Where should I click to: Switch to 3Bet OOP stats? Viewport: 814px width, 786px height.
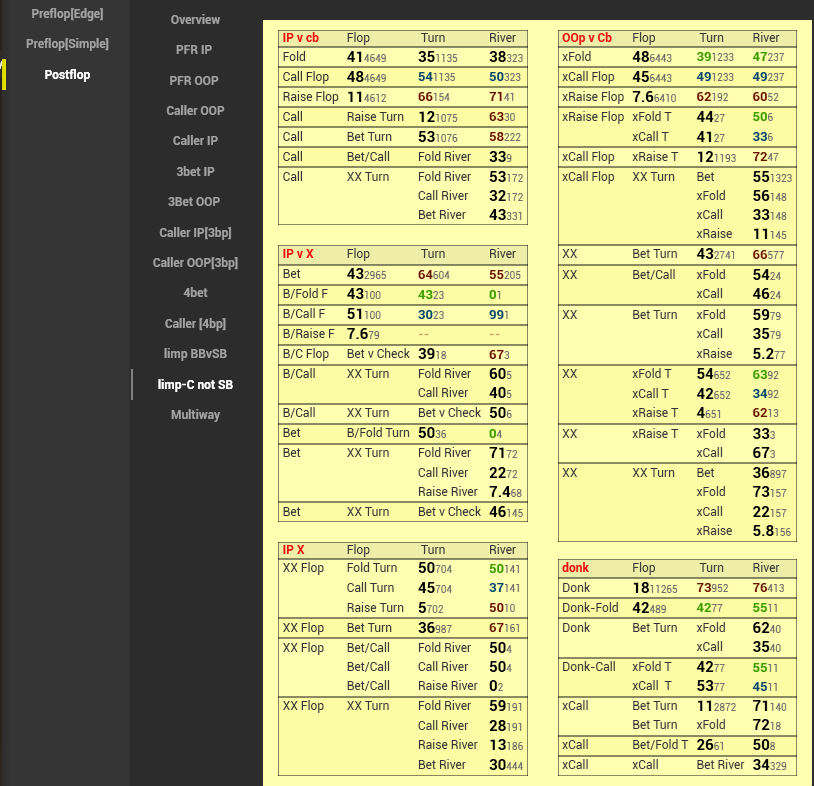(195, 202)
